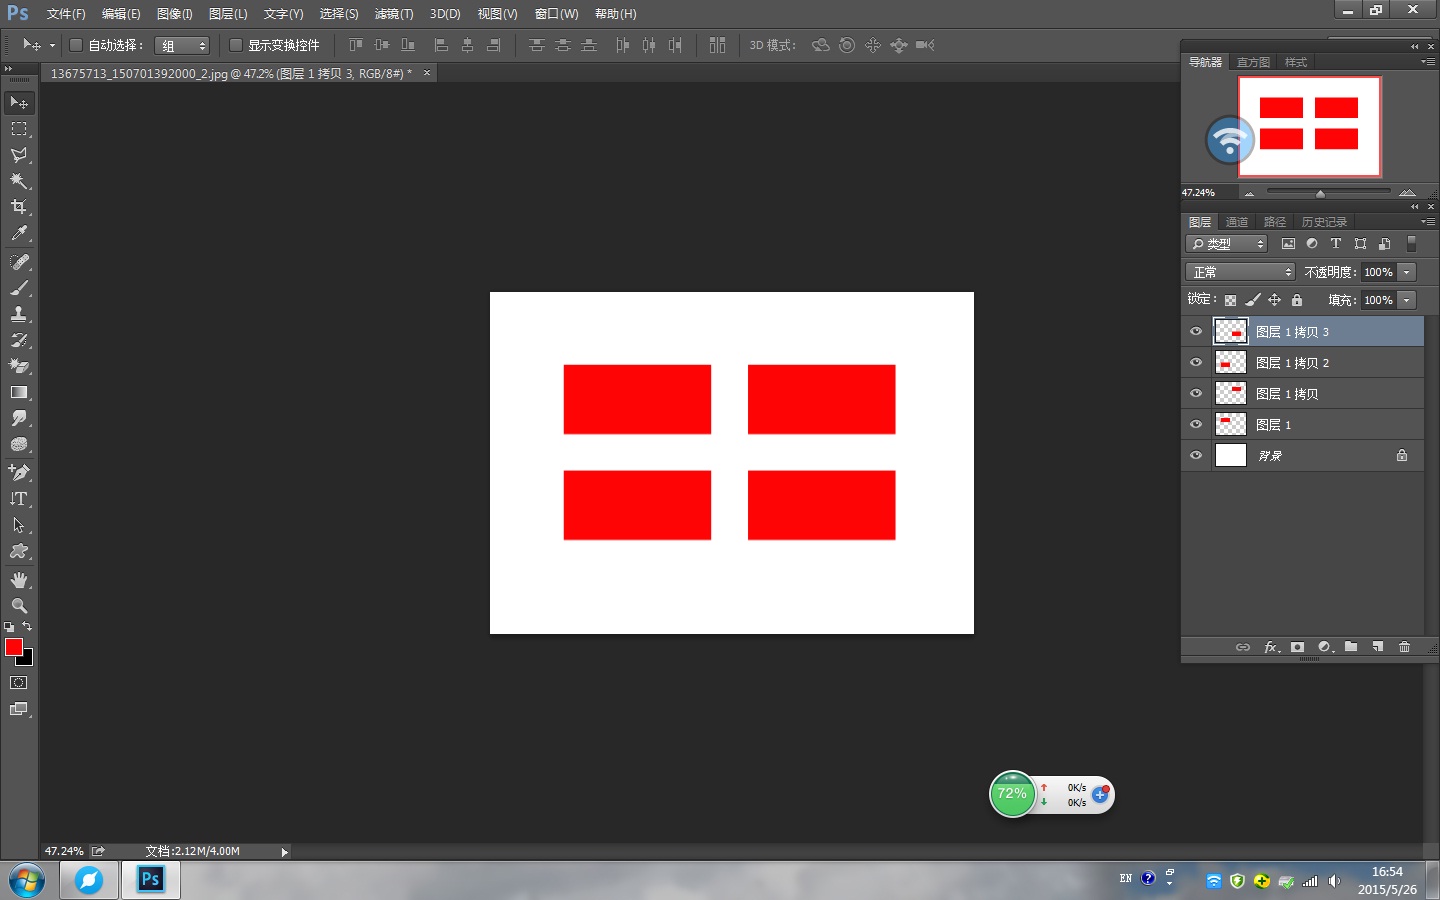The height and width of the screenshot is (900, 1440).
Task: Select the Lasso tool
Action: point(19,155)
